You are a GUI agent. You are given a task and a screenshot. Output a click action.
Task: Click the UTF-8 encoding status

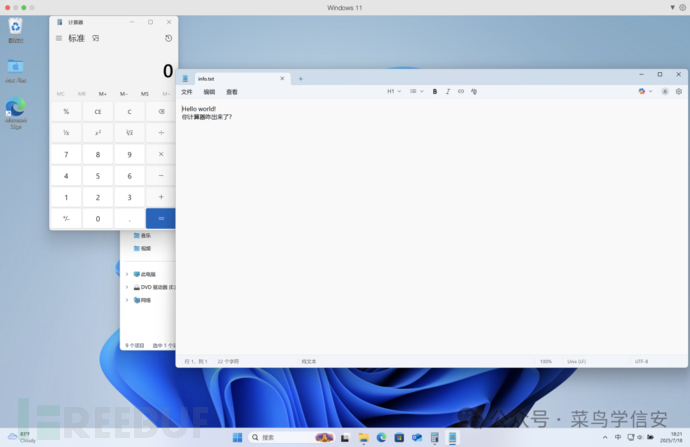pos(641,362)
